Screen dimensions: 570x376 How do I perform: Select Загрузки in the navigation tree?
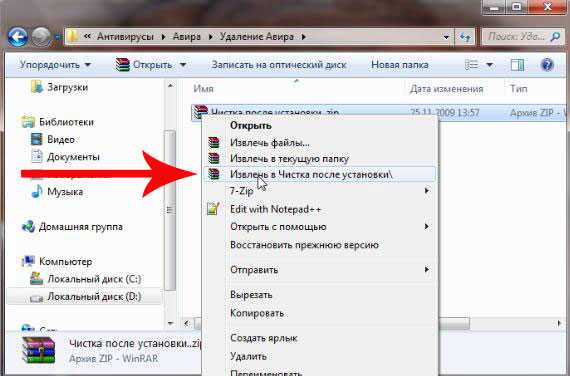pyautogui.click(x=68, y=87)
